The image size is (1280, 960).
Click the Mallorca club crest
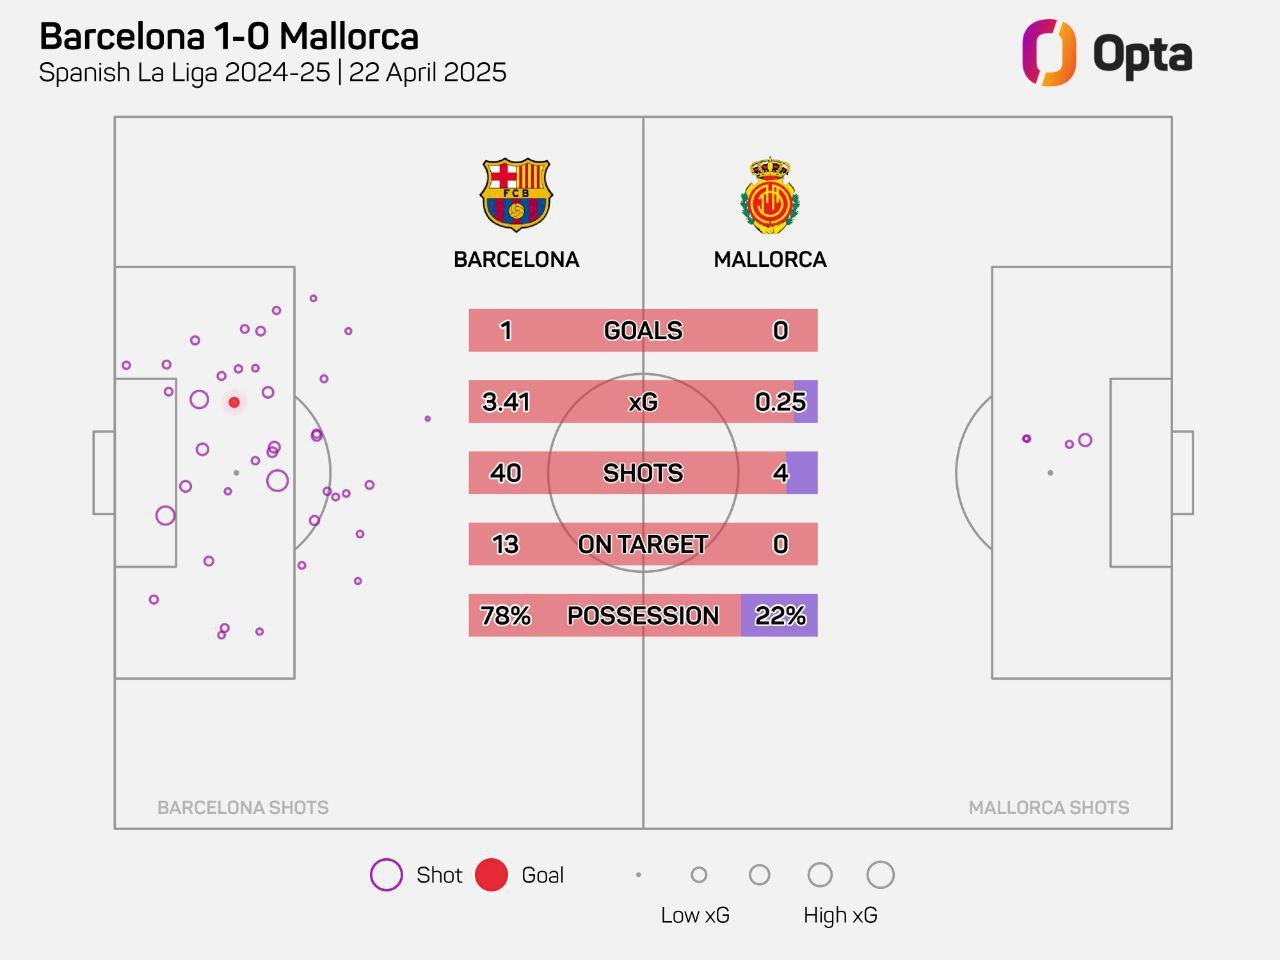[769, 195]
